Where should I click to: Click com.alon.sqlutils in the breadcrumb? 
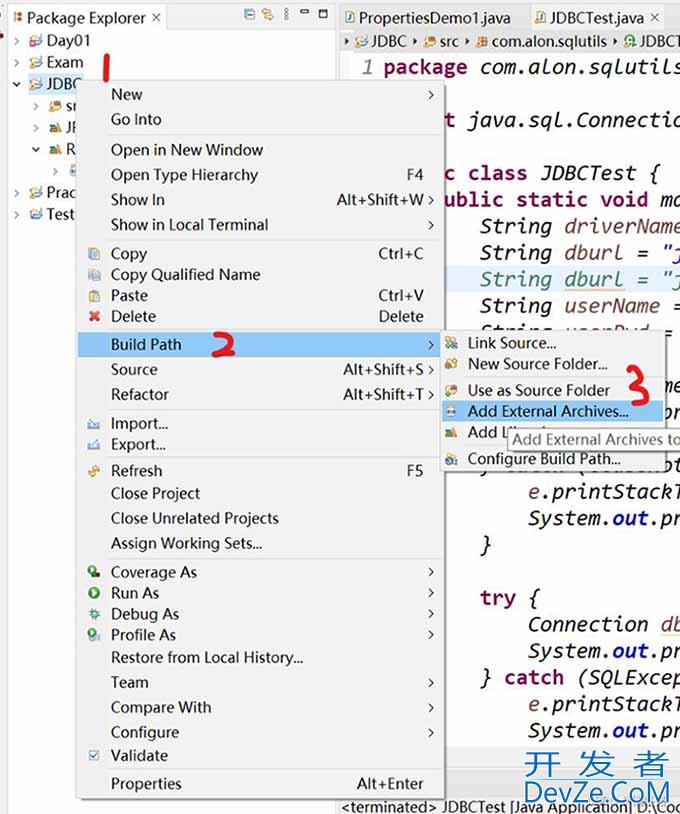(549, 41)
